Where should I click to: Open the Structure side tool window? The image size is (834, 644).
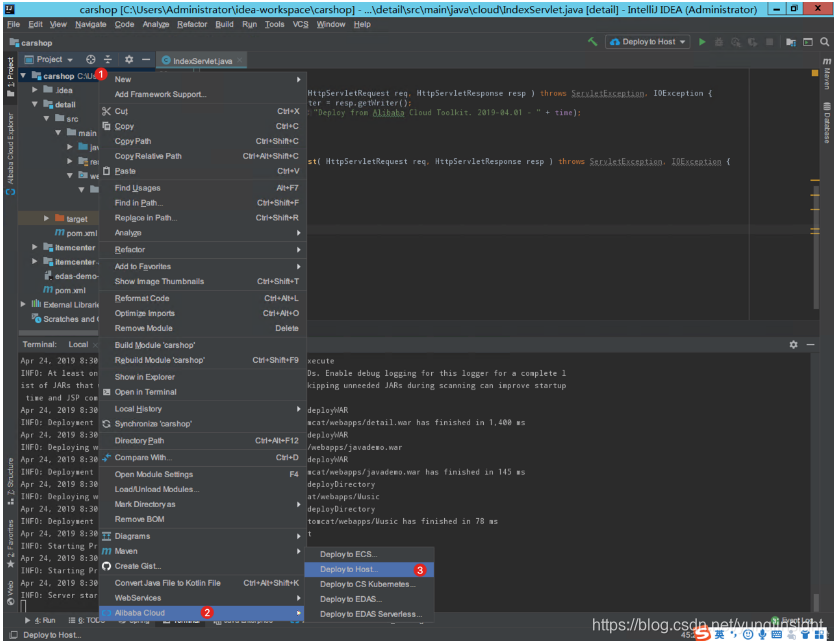point(10,481)
